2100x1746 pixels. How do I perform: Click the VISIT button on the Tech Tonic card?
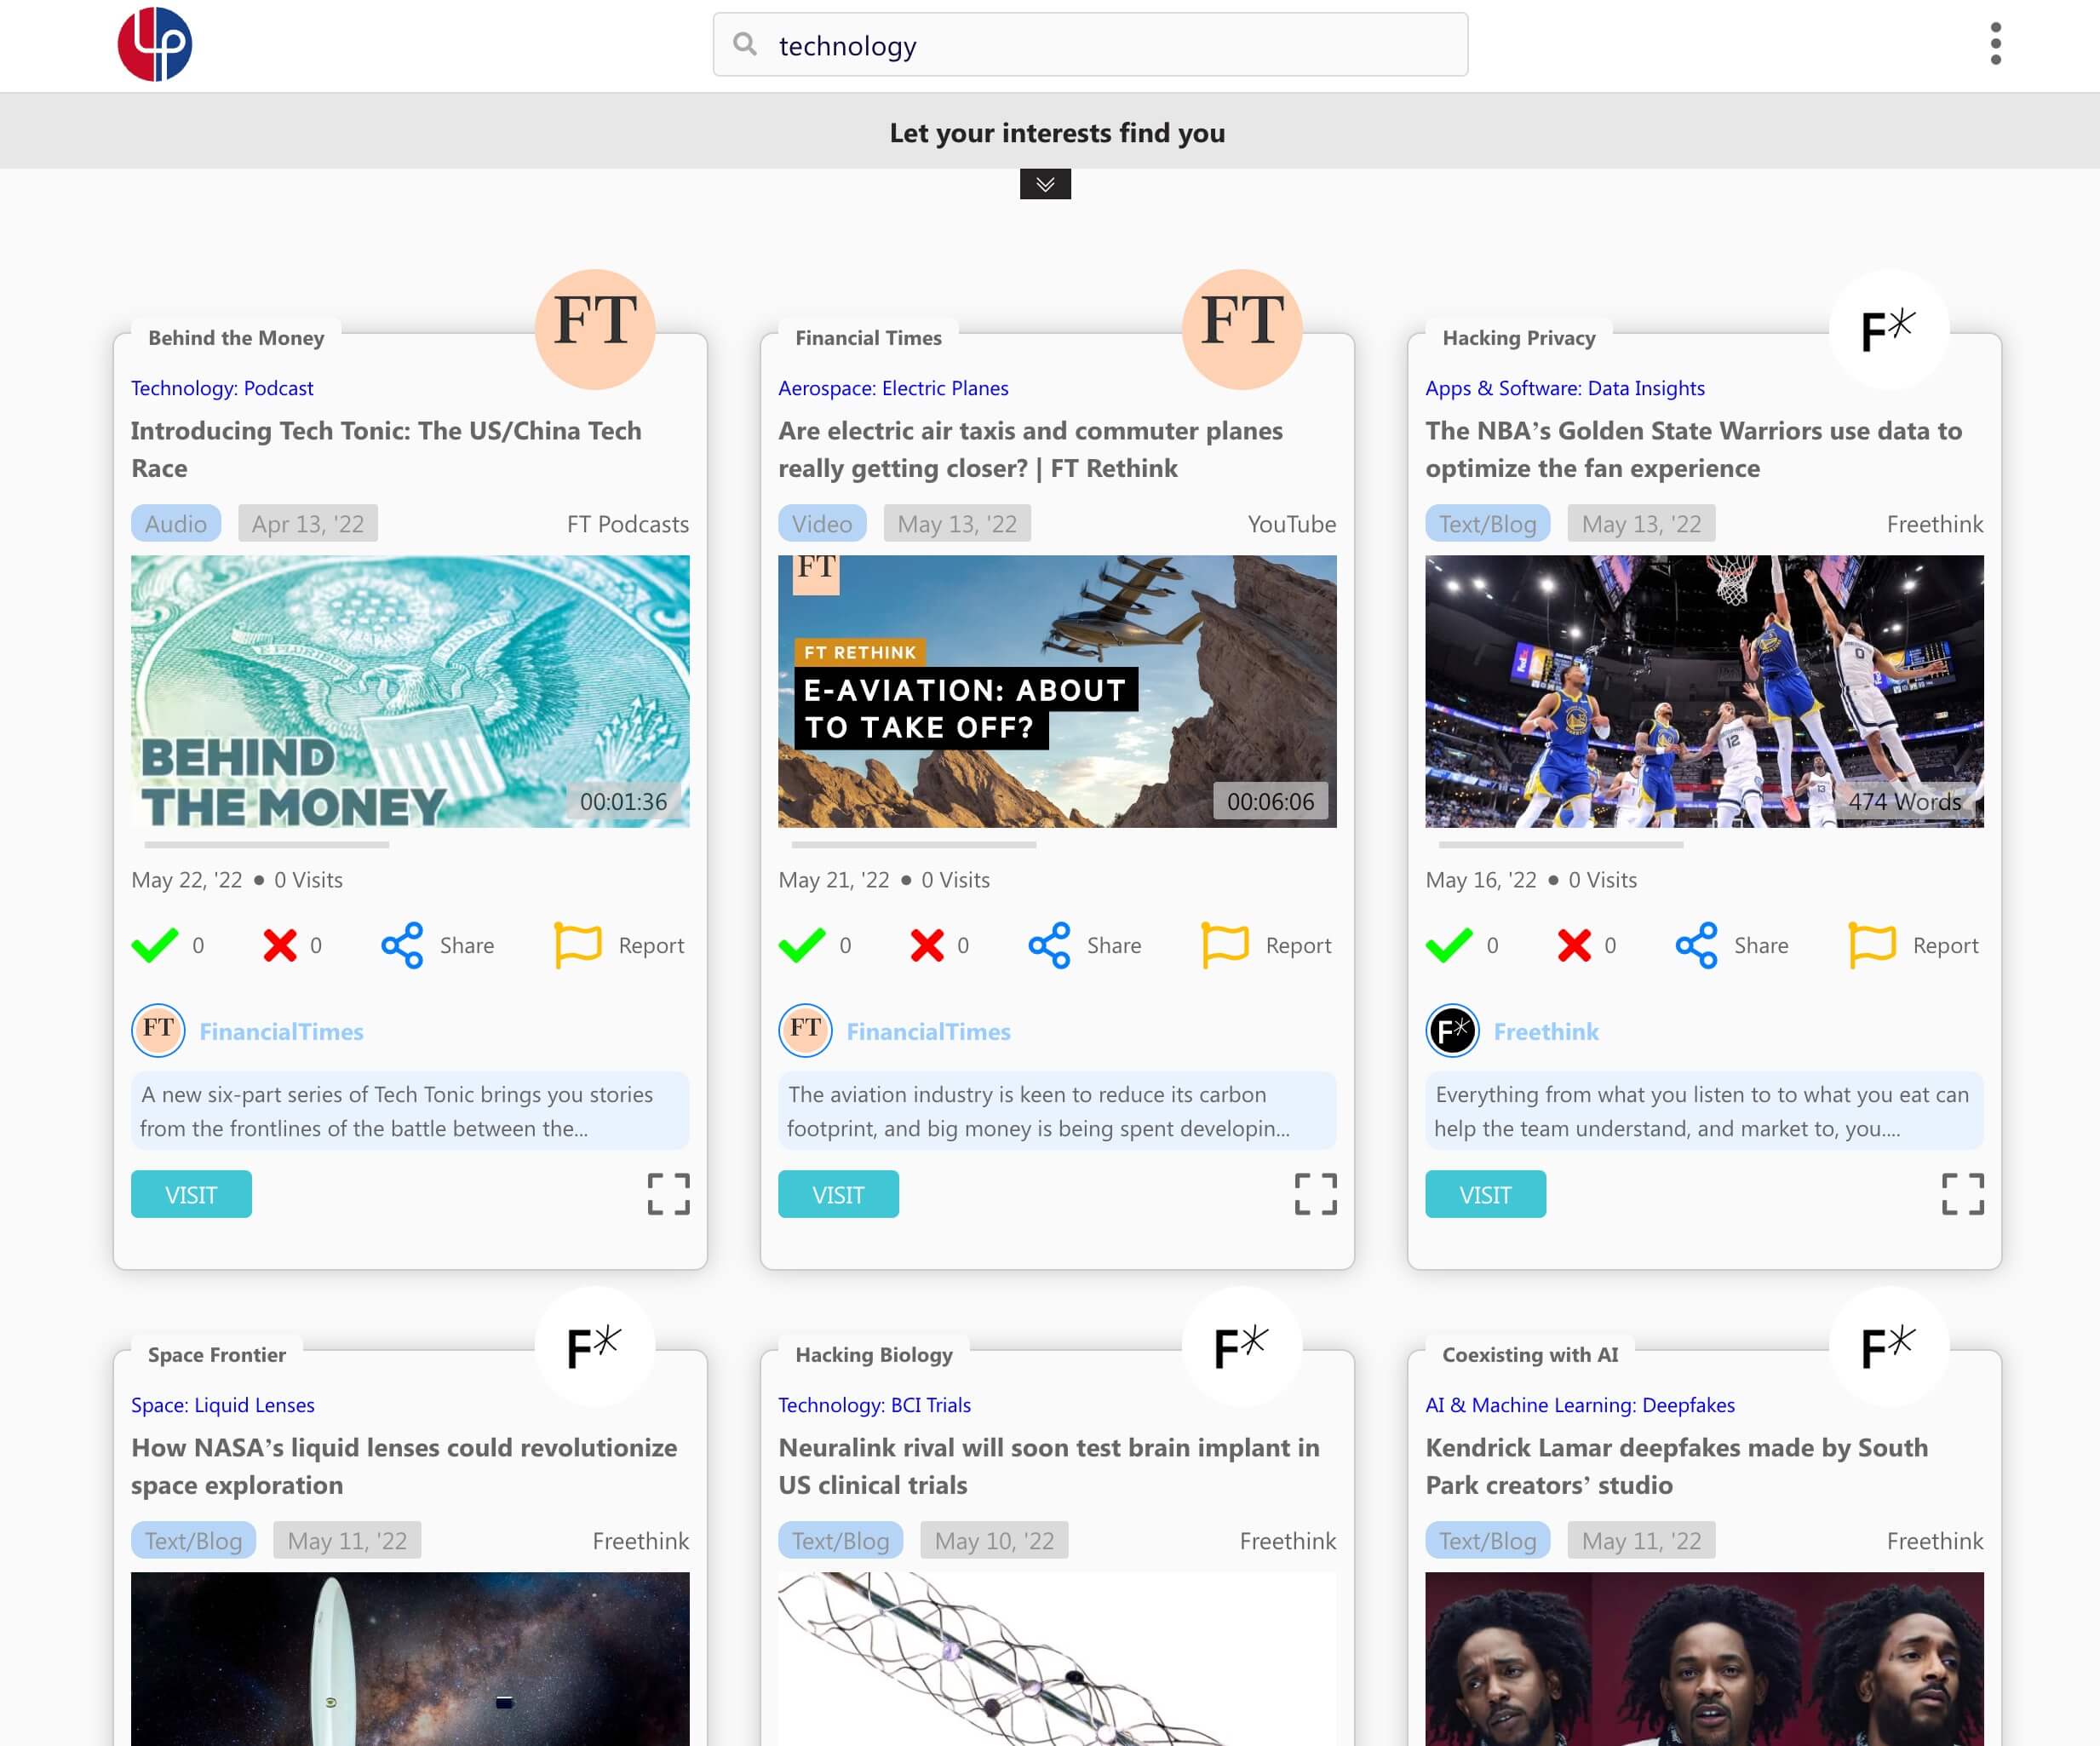pyautogui.click(x=191, y=1193)
